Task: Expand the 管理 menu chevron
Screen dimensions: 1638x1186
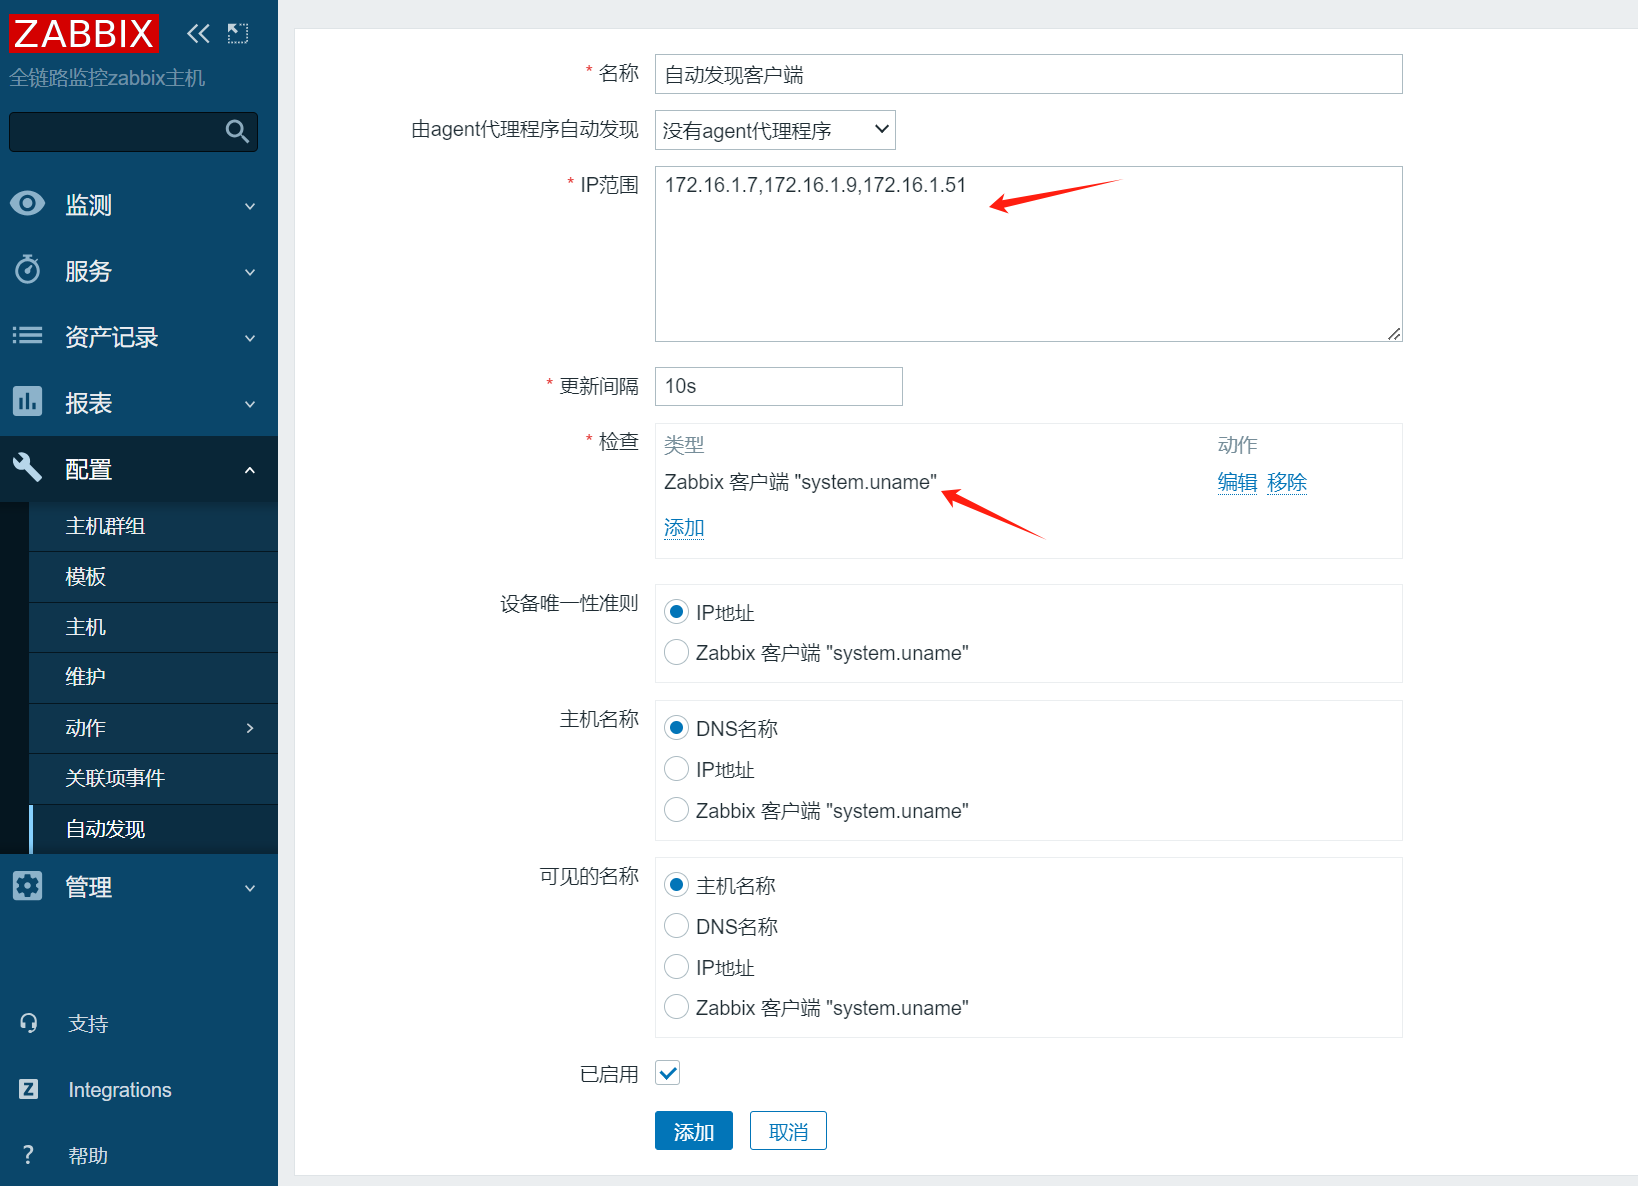Action: pyautogui.click(x=250, y=888)
